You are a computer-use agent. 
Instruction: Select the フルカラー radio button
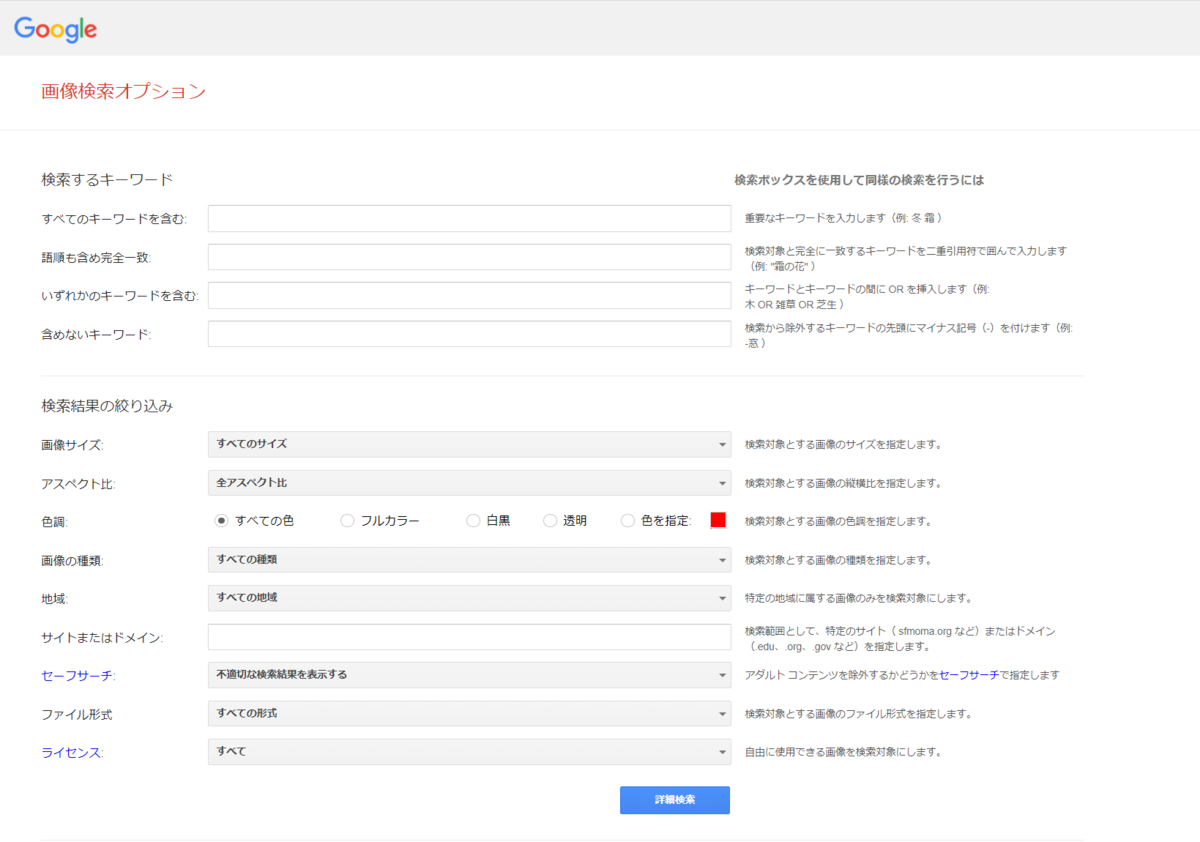[x=347, y=520]
